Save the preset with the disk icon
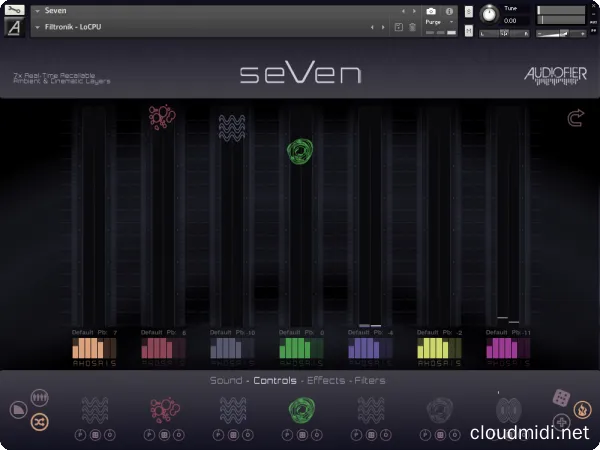The image size is (600, 450). pyautogui.click(x=398, y=27)
